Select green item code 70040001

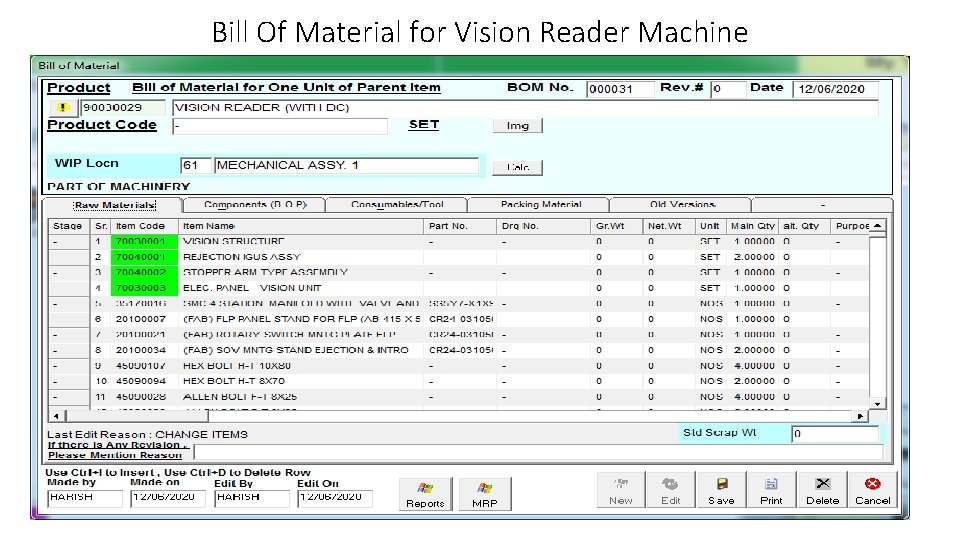pos(144,257)
